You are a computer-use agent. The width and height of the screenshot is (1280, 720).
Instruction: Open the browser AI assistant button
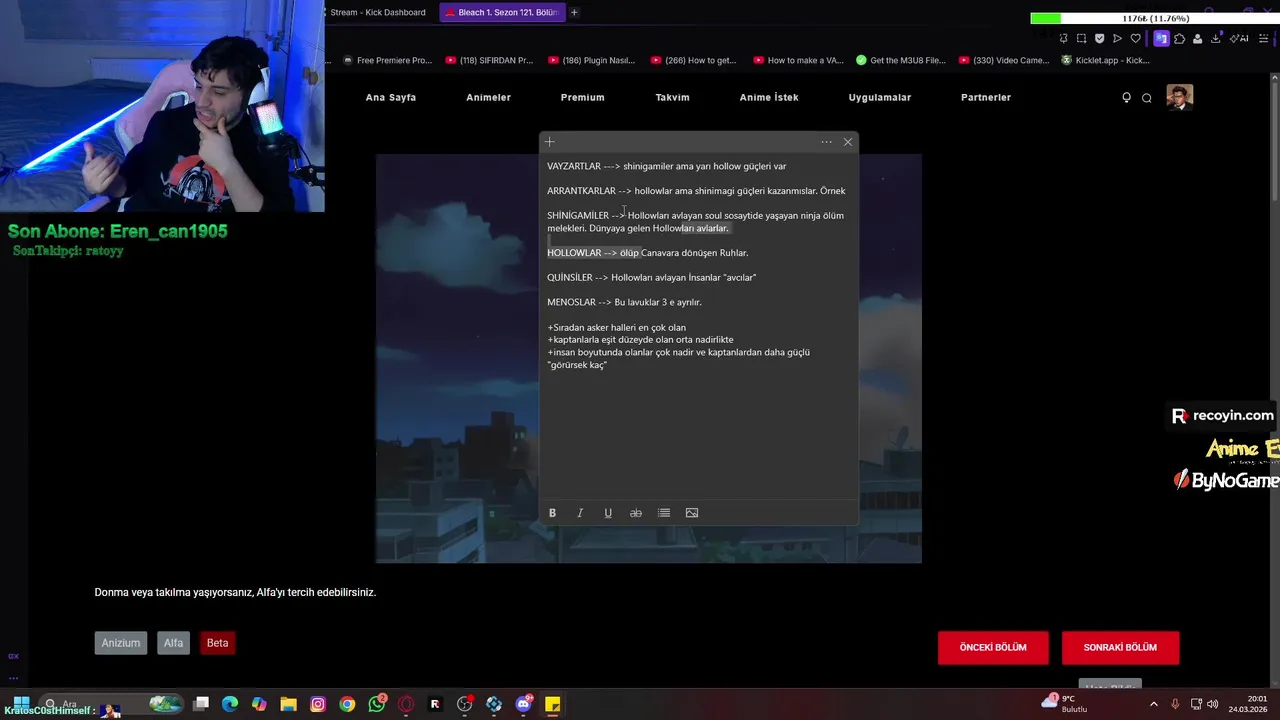(1240, 39)
